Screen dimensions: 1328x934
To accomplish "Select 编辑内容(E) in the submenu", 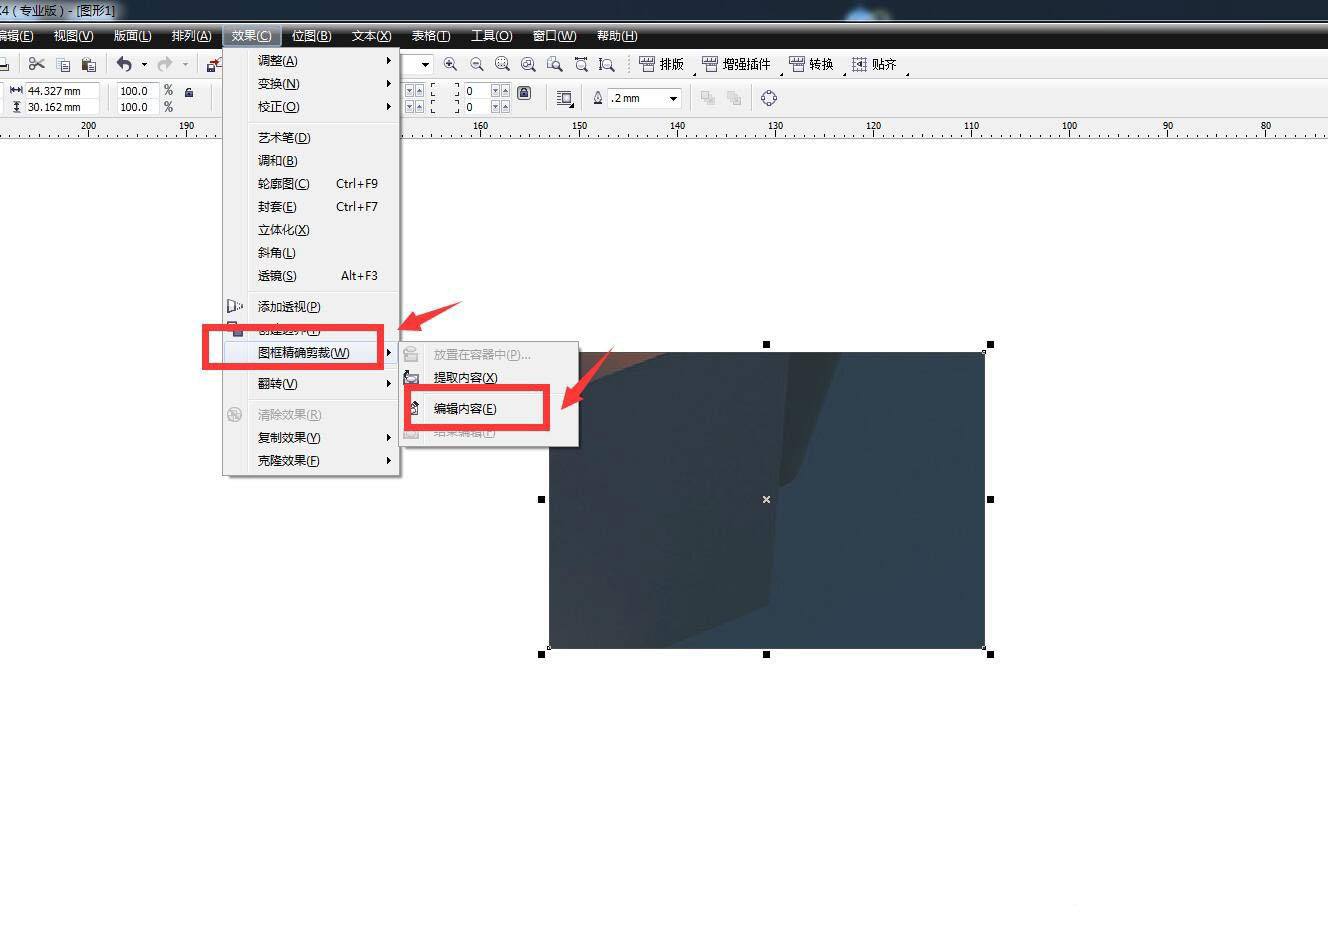I will click(465, 409).
